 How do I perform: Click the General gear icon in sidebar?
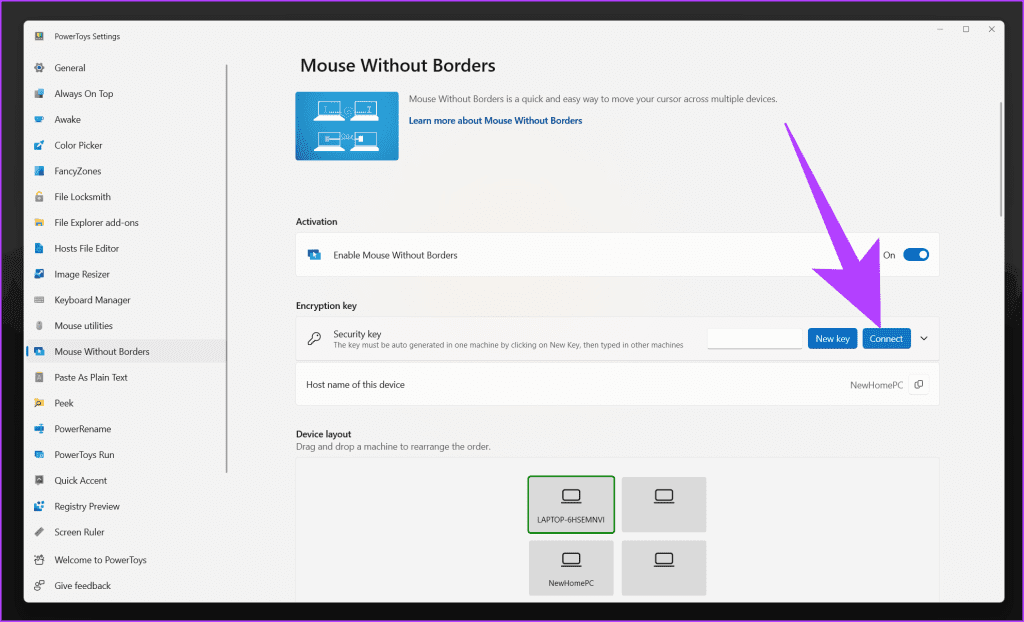(39, 68)
